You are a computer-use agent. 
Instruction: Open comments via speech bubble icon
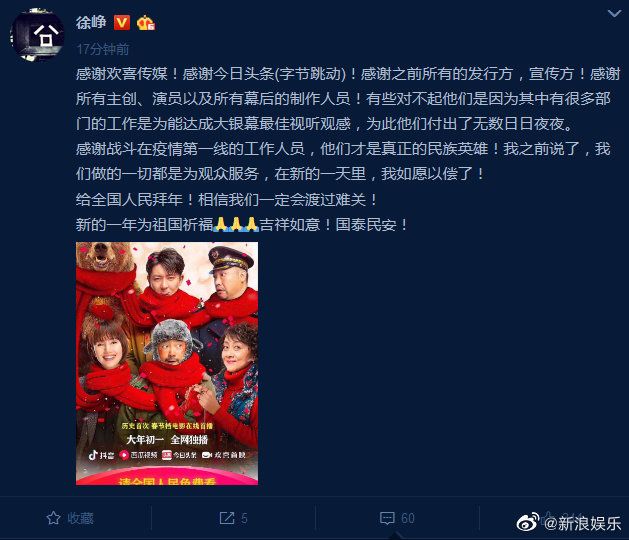tap(387, 518)
